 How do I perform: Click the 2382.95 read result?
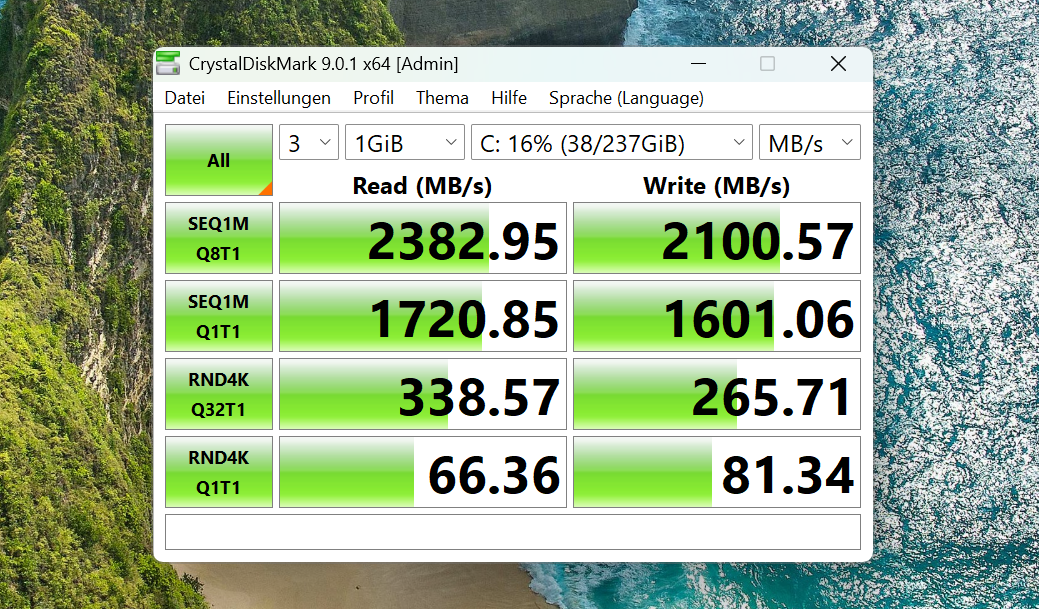click(423, 238)
